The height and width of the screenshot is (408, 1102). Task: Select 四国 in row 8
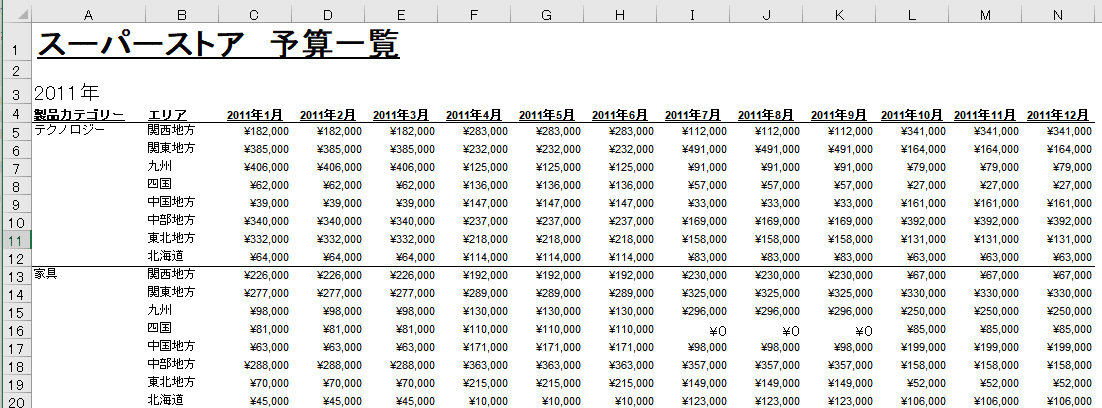160,184
